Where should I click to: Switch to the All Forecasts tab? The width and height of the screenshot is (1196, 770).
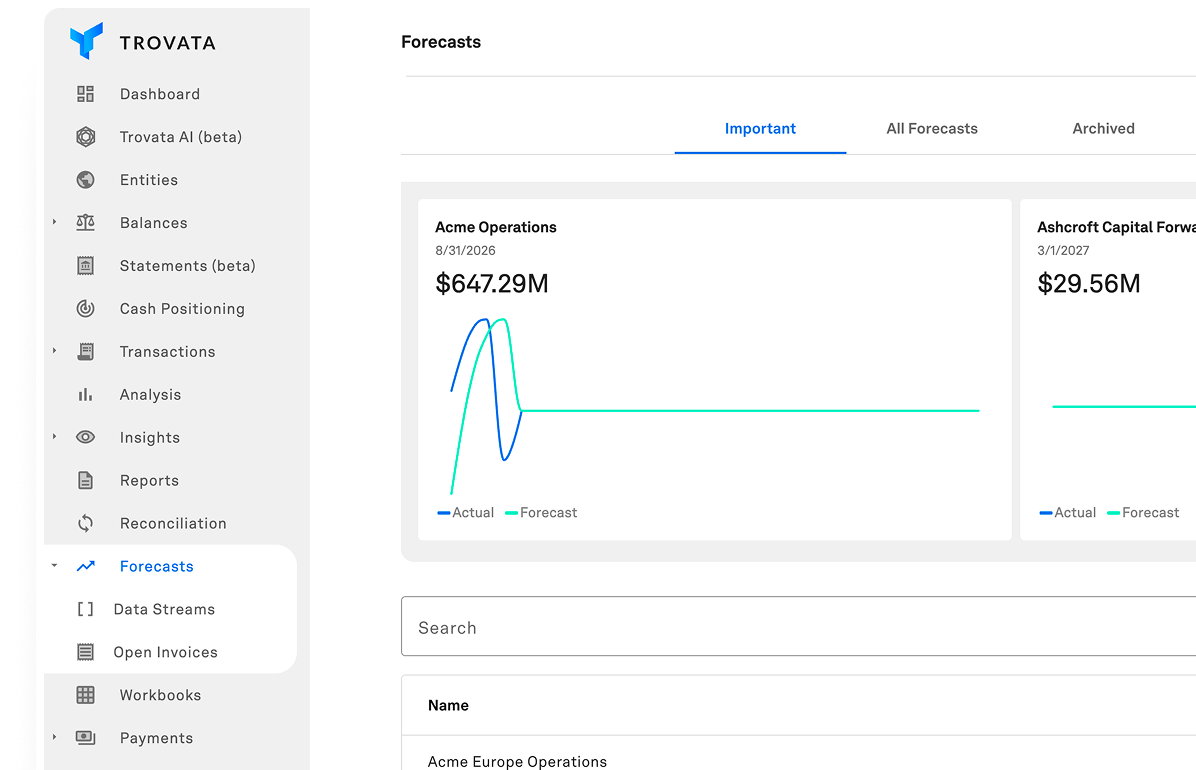pyautogui.click(x=932, y=128)
